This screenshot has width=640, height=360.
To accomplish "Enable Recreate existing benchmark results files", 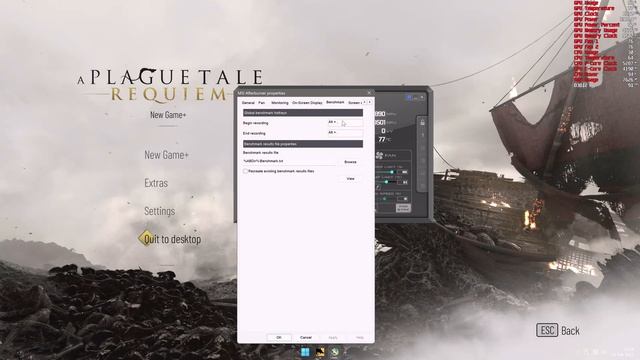I will [x=245, y=171].
